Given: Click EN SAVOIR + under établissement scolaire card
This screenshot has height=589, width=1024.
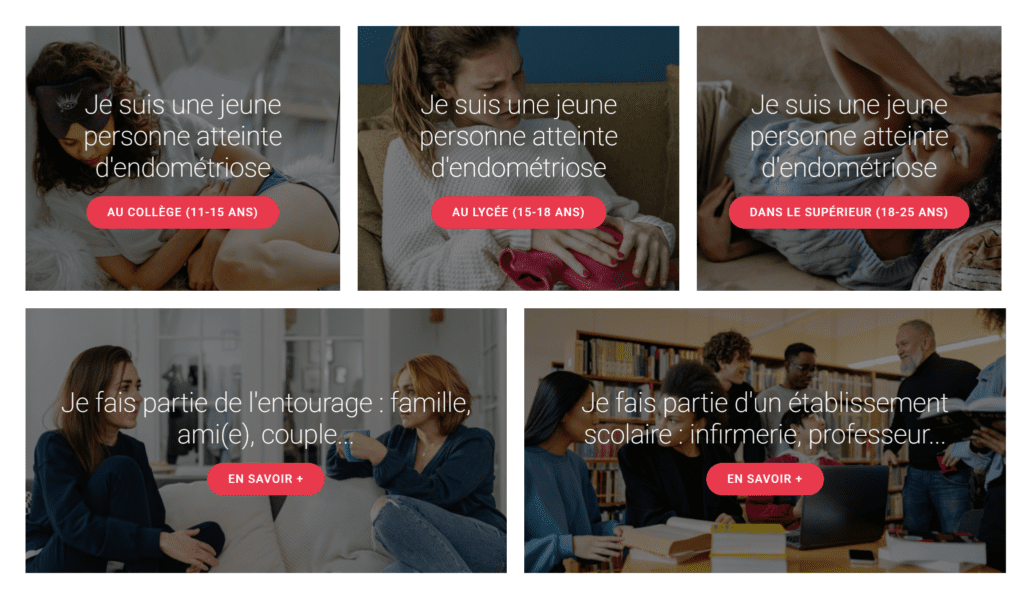Looking at the screenshot, I should coord(765,479).
